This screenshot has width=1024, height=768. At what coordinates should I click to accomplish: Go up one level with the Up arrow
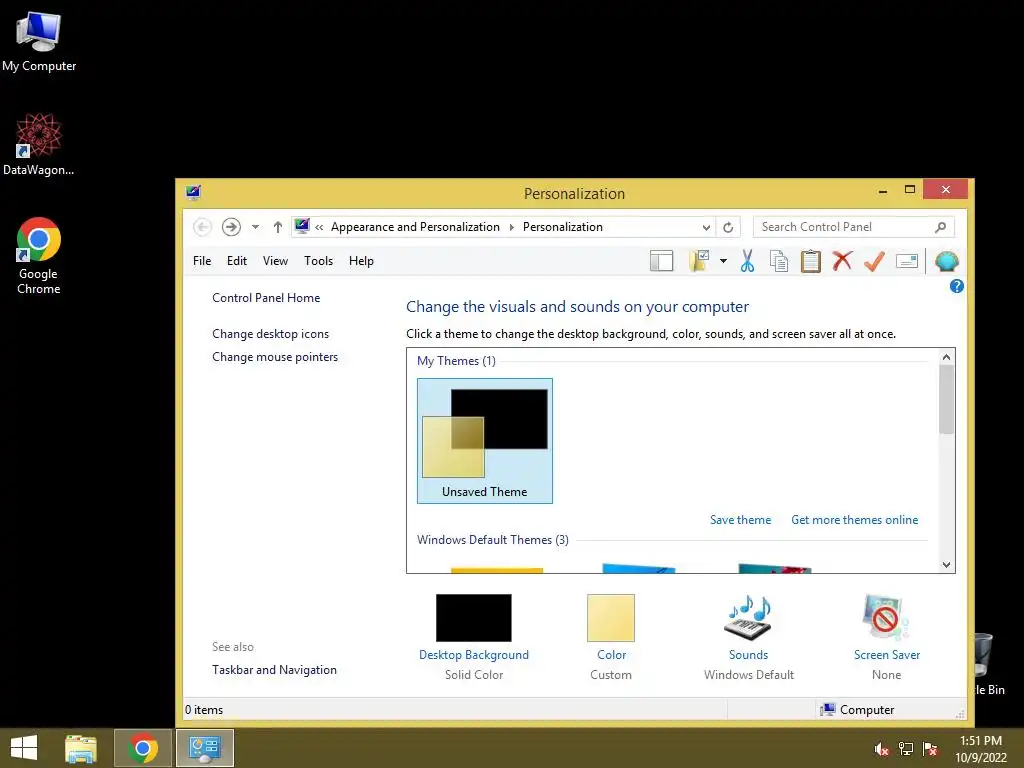click(x=278, y=227)
